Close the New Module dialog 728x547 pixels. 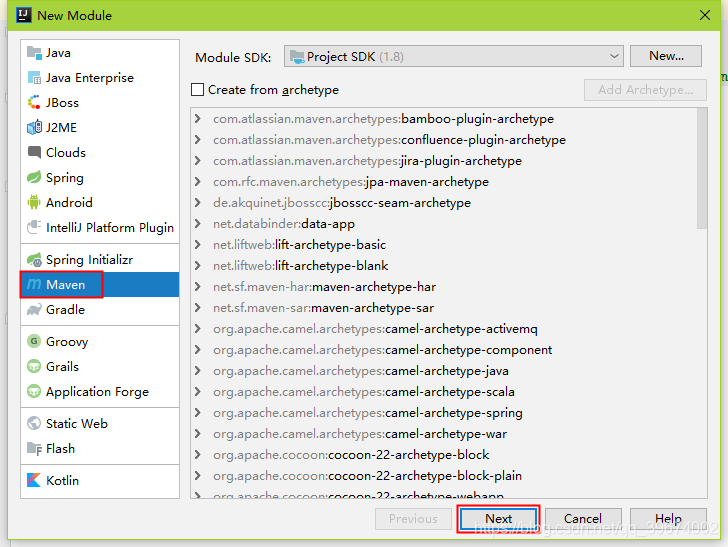pyautogui.click(x=705, y=15)
